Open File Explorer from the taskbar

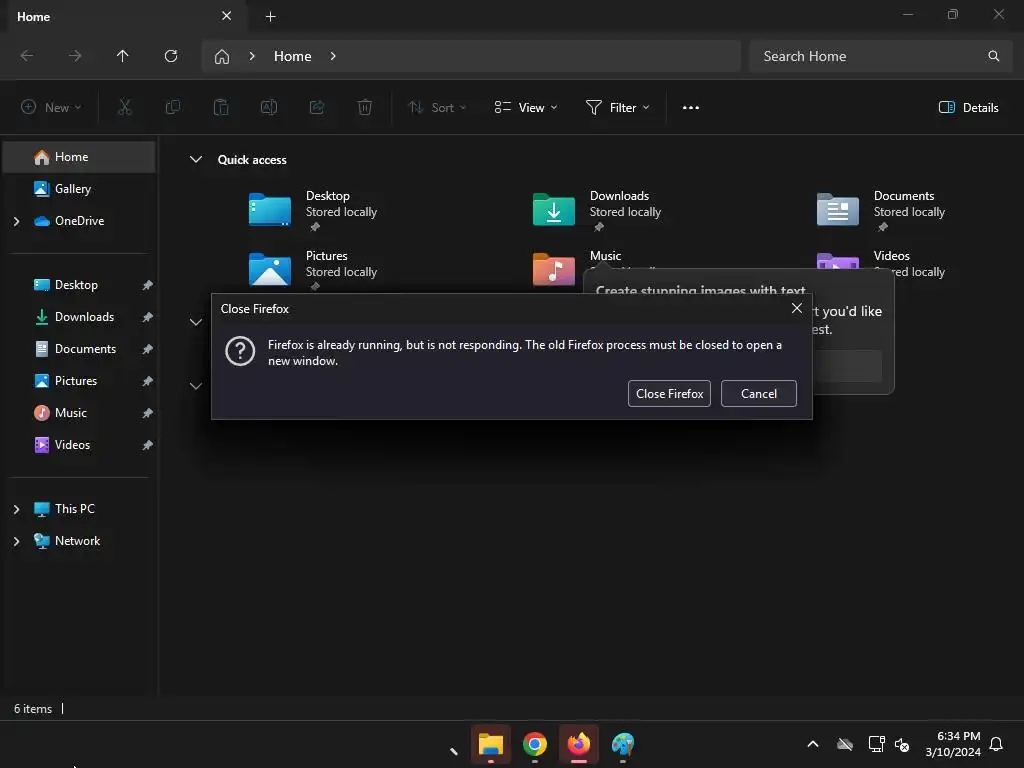point(490,744)
